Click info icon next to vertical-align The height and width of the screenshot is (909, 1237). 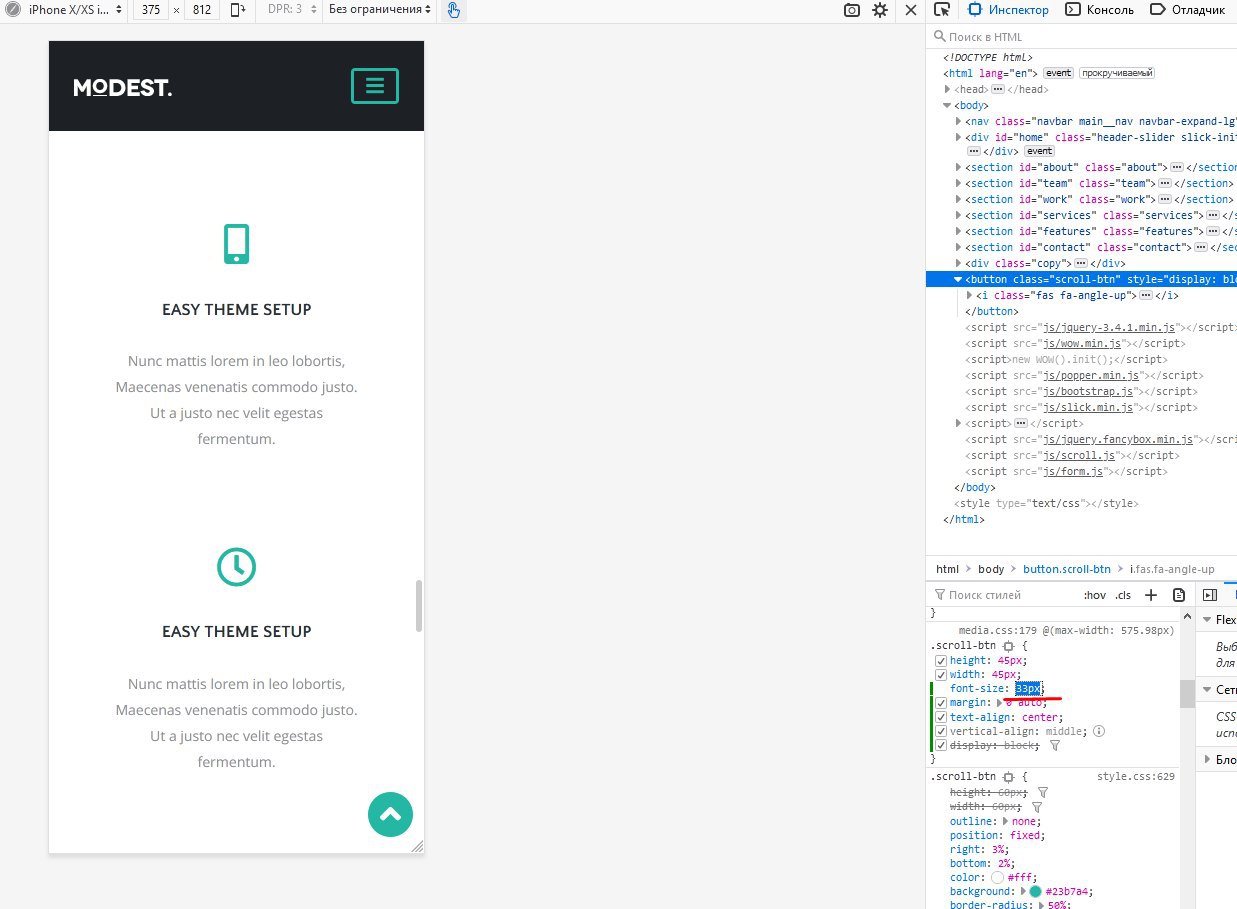(x=1099, y=731)
